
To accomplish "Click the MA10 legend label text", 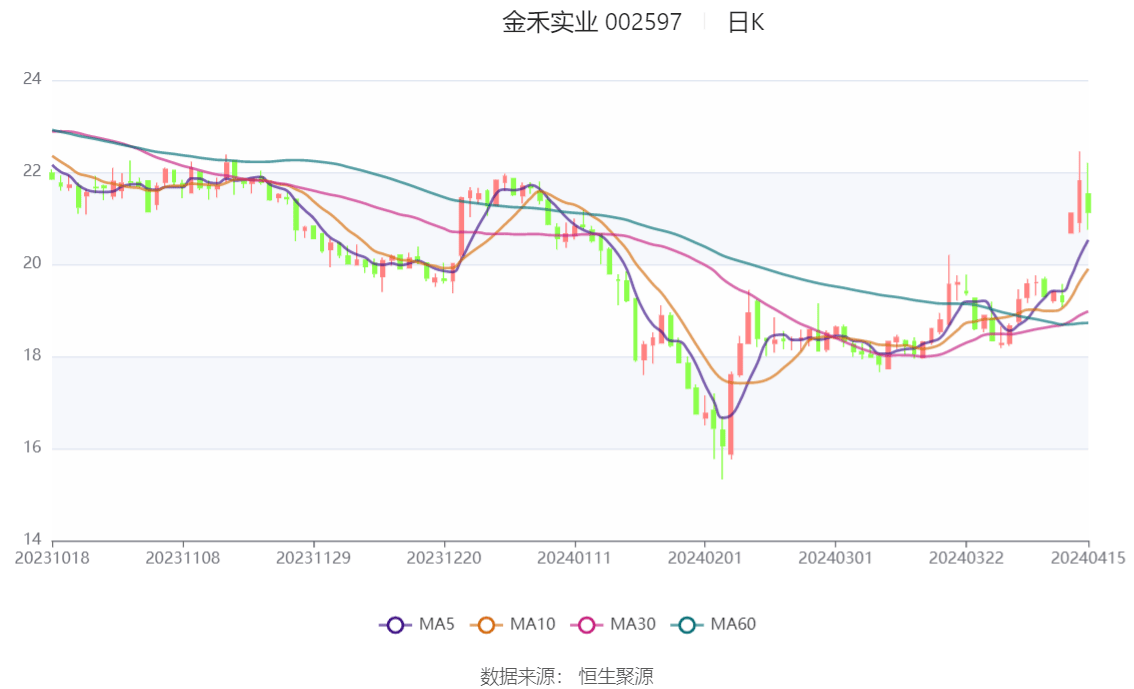I will (x=532, y=625).
